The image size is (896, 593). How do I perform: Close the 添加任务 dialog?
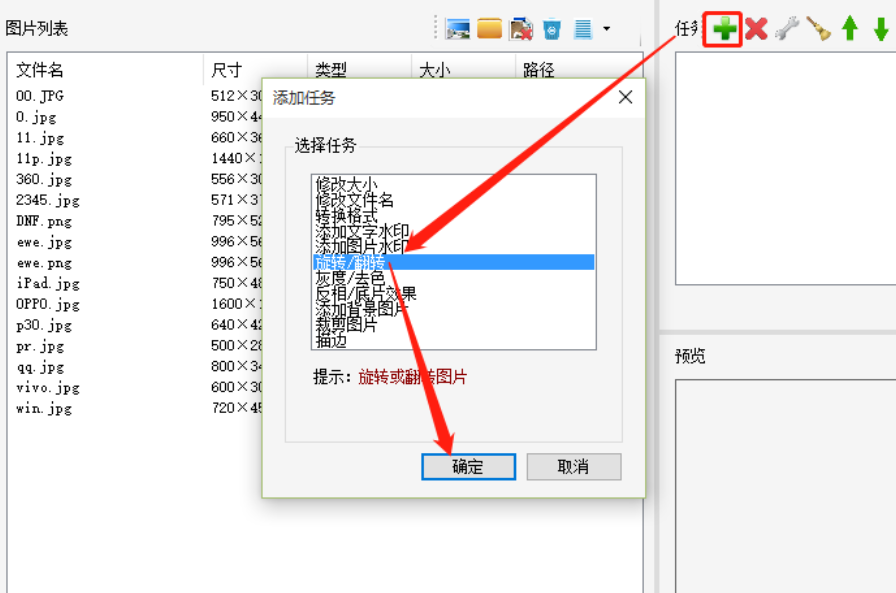626,97
